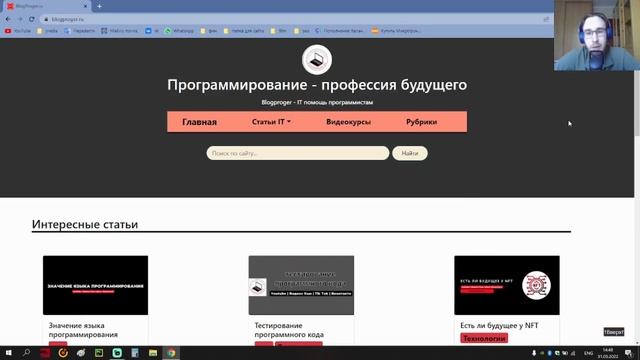Click the 'Интересные статьи' heading
The image size is (640, 360).
click(x=85, y=224)
